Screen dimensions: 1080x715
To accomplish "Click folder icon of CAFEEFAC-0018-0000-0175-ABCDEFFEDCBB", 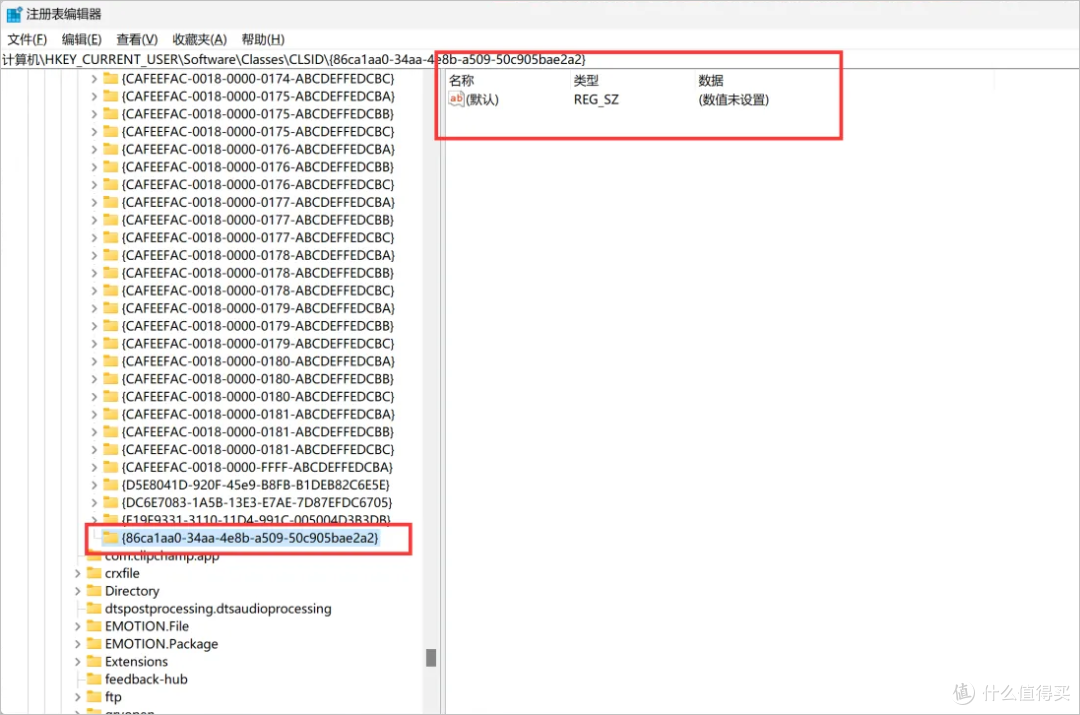I will (110, 114).
